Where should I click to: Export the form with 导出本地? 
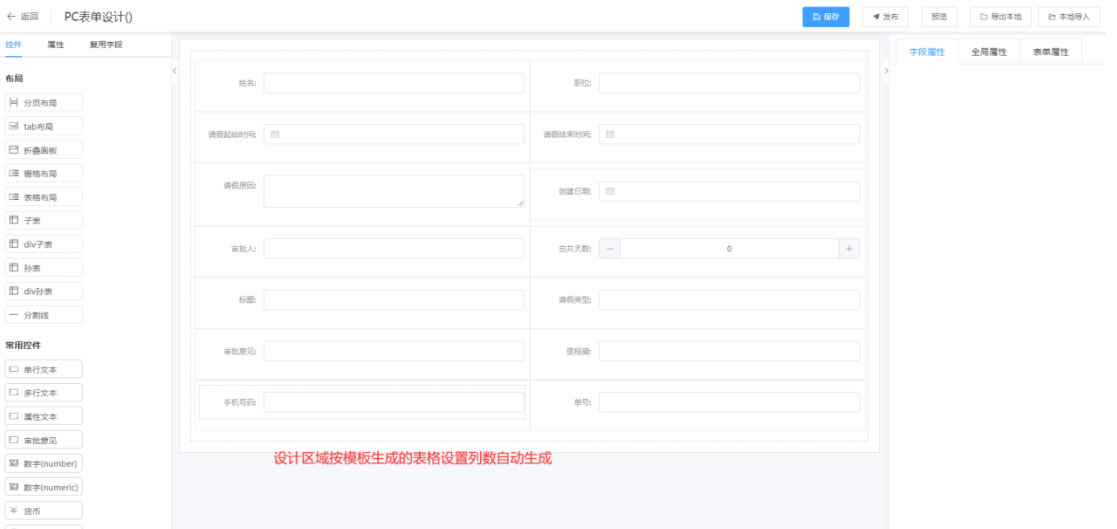tap(1001, 17)
